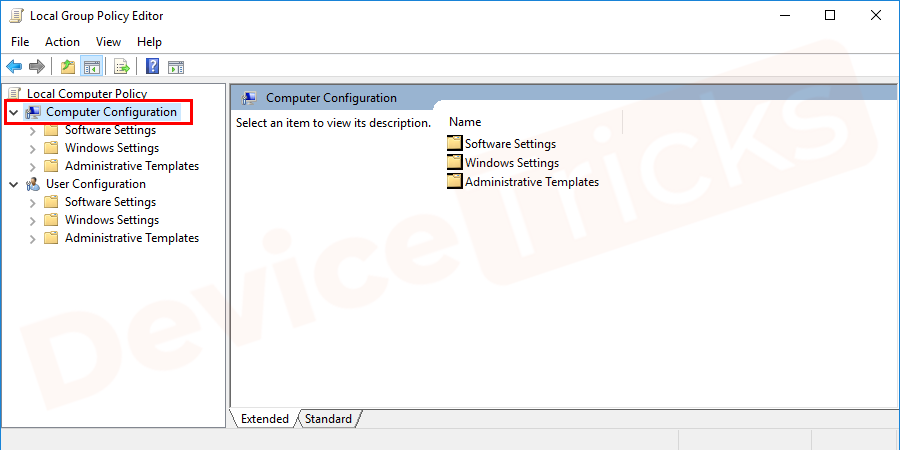Expand Software Settings under User Configuration
The image size is (900, 450).
click(x=33, y=203)
